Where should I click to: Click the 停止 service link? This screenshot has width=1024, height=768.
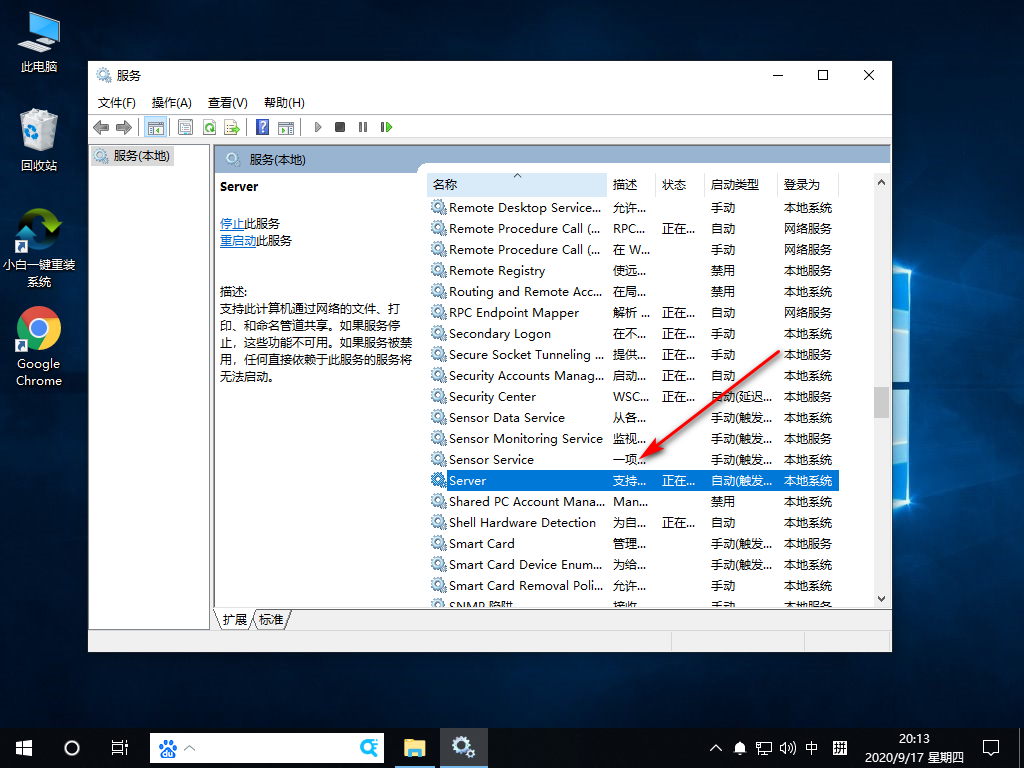(x=232, y=224)
